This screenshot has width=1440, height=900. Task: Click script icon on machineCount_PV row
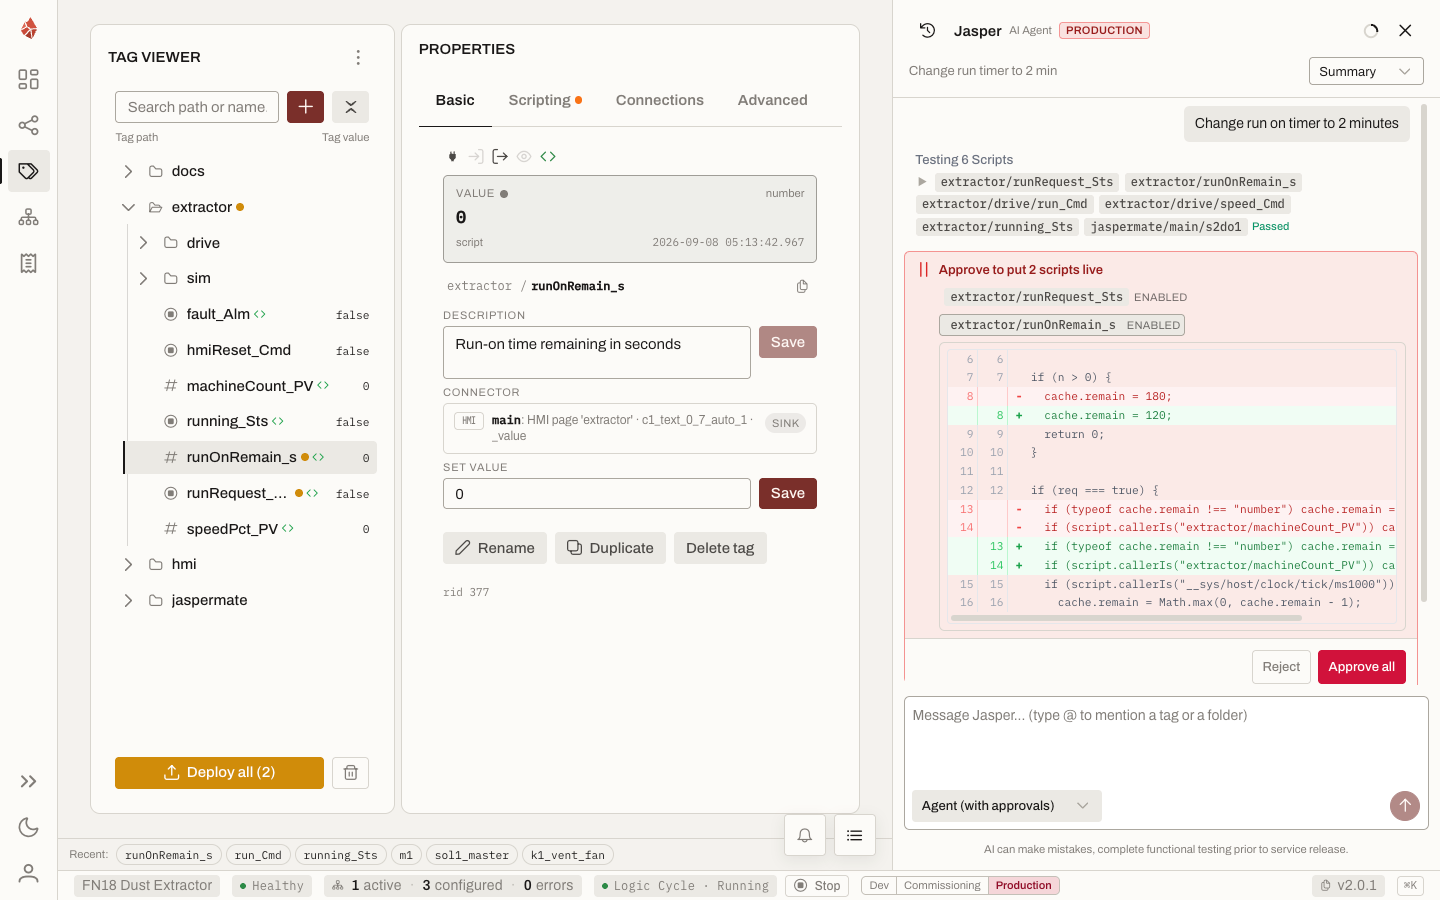[x=323, y=386]
